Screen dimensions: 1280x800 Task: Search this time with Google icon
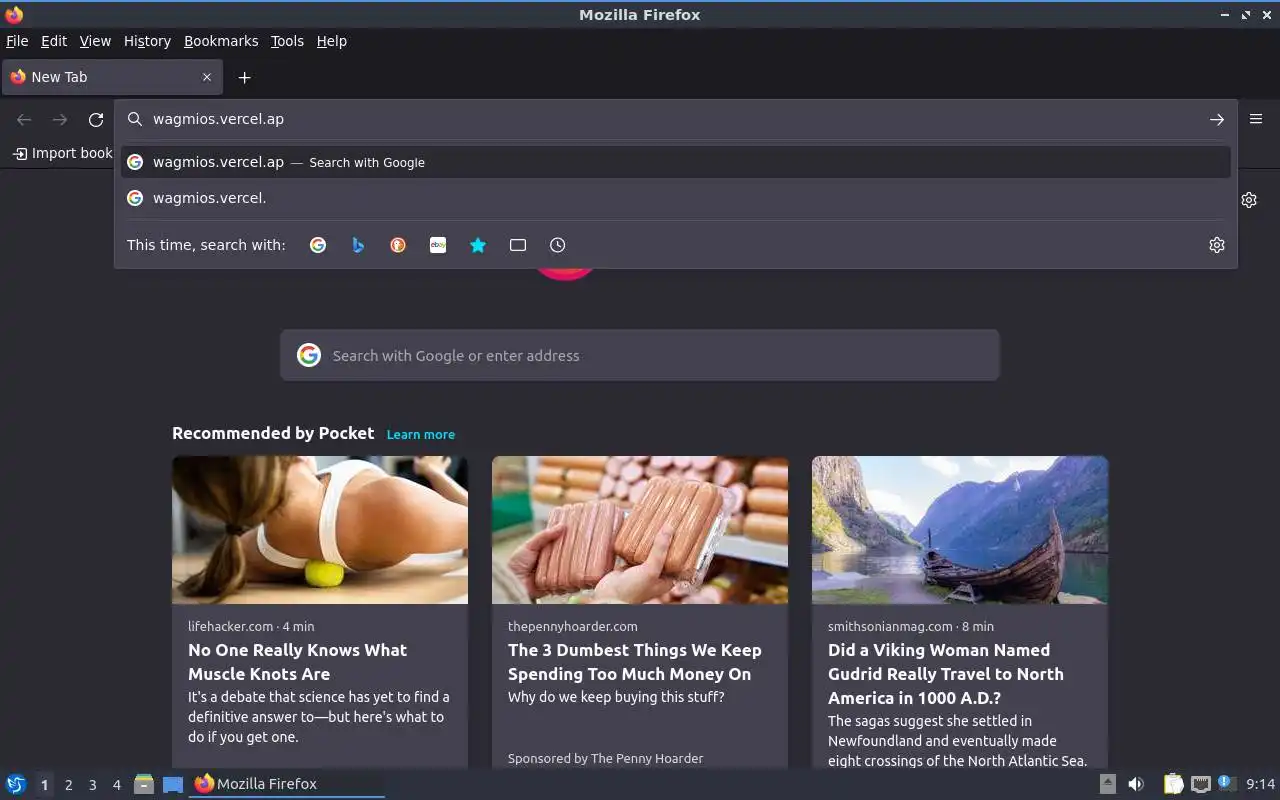(x=318, y=245)
